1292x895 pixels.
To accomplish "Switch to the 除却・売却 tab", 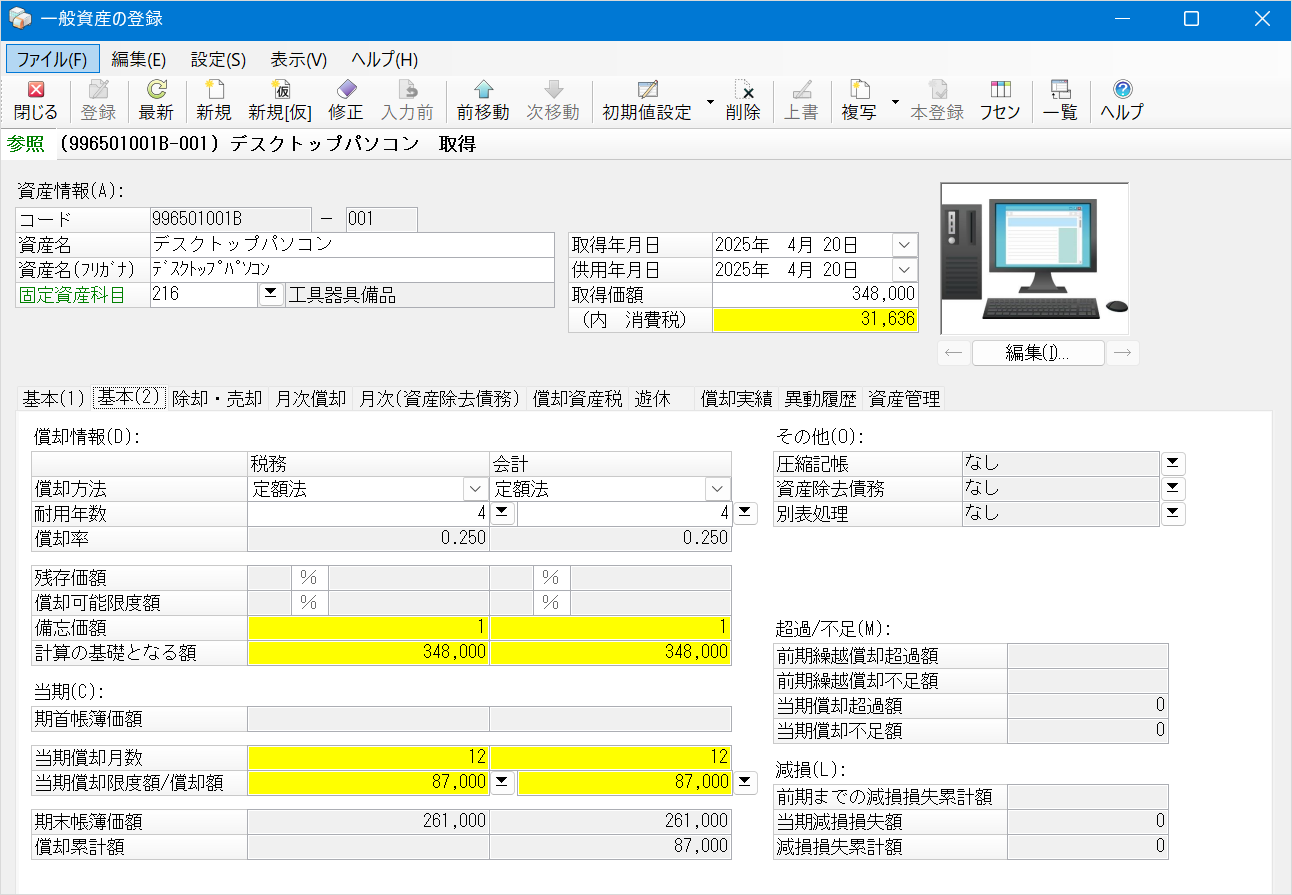I will point(217,398).
